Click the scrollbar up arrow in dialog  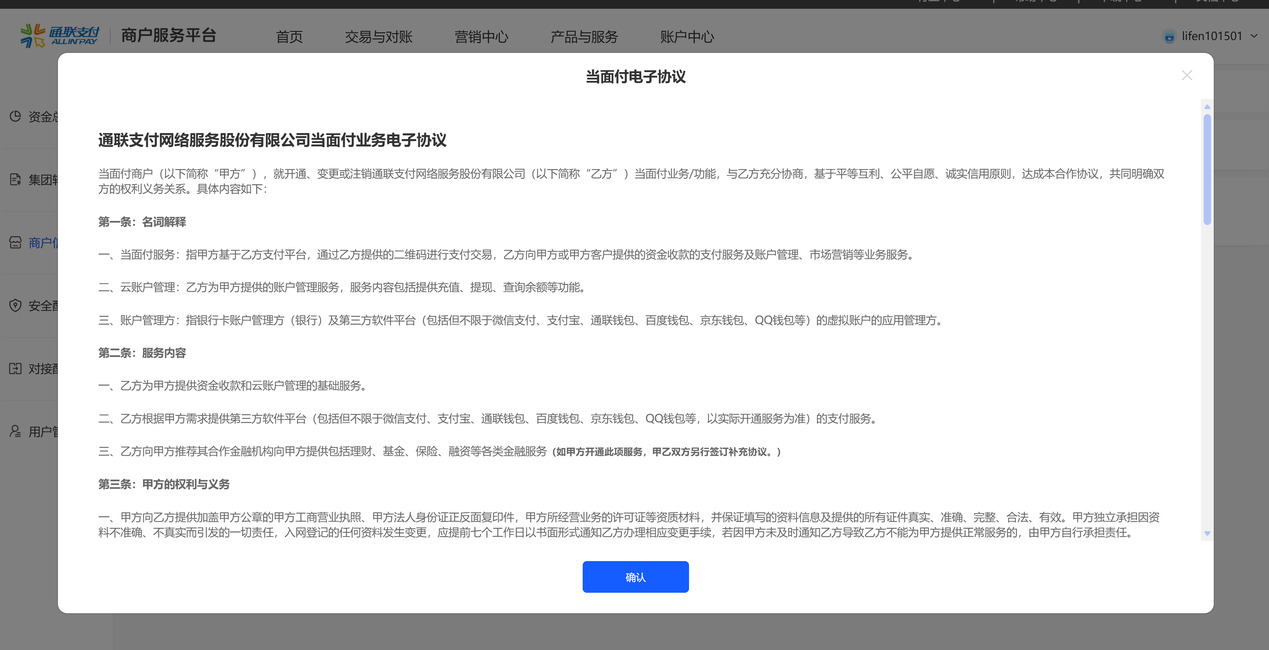(x=1207, y=106)
